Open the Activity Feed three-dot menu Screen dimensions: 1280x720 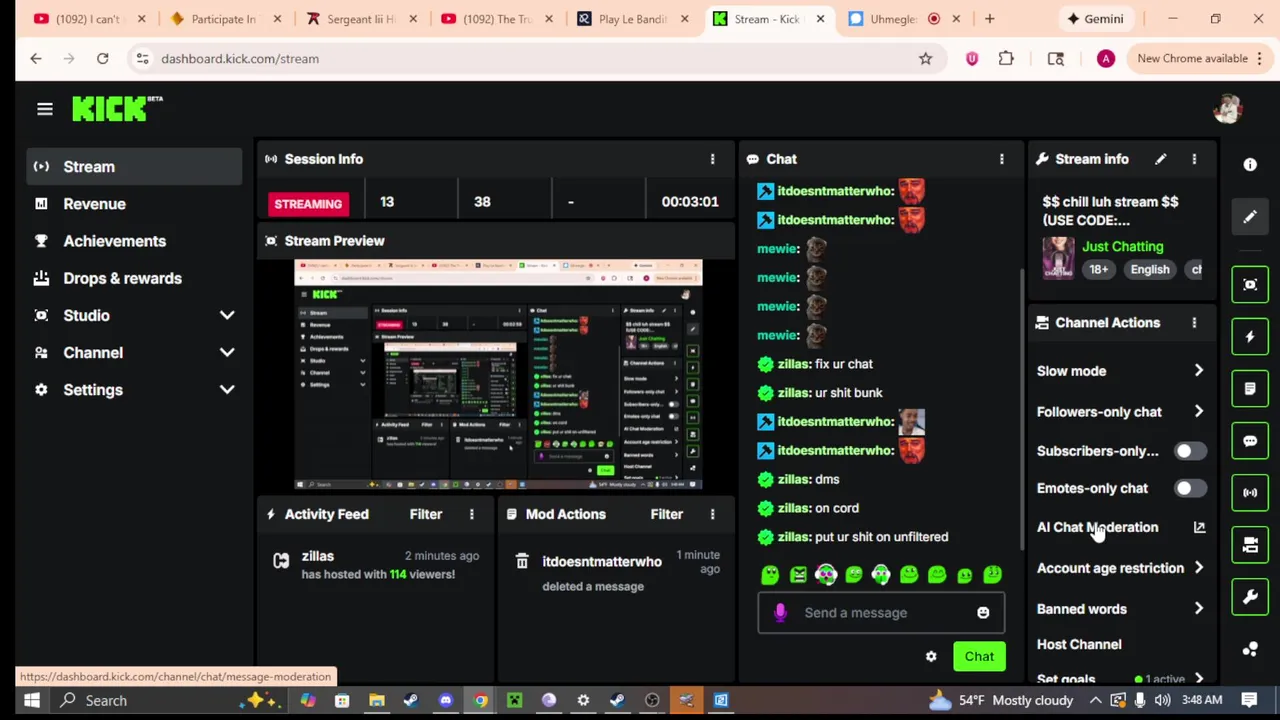471,514
